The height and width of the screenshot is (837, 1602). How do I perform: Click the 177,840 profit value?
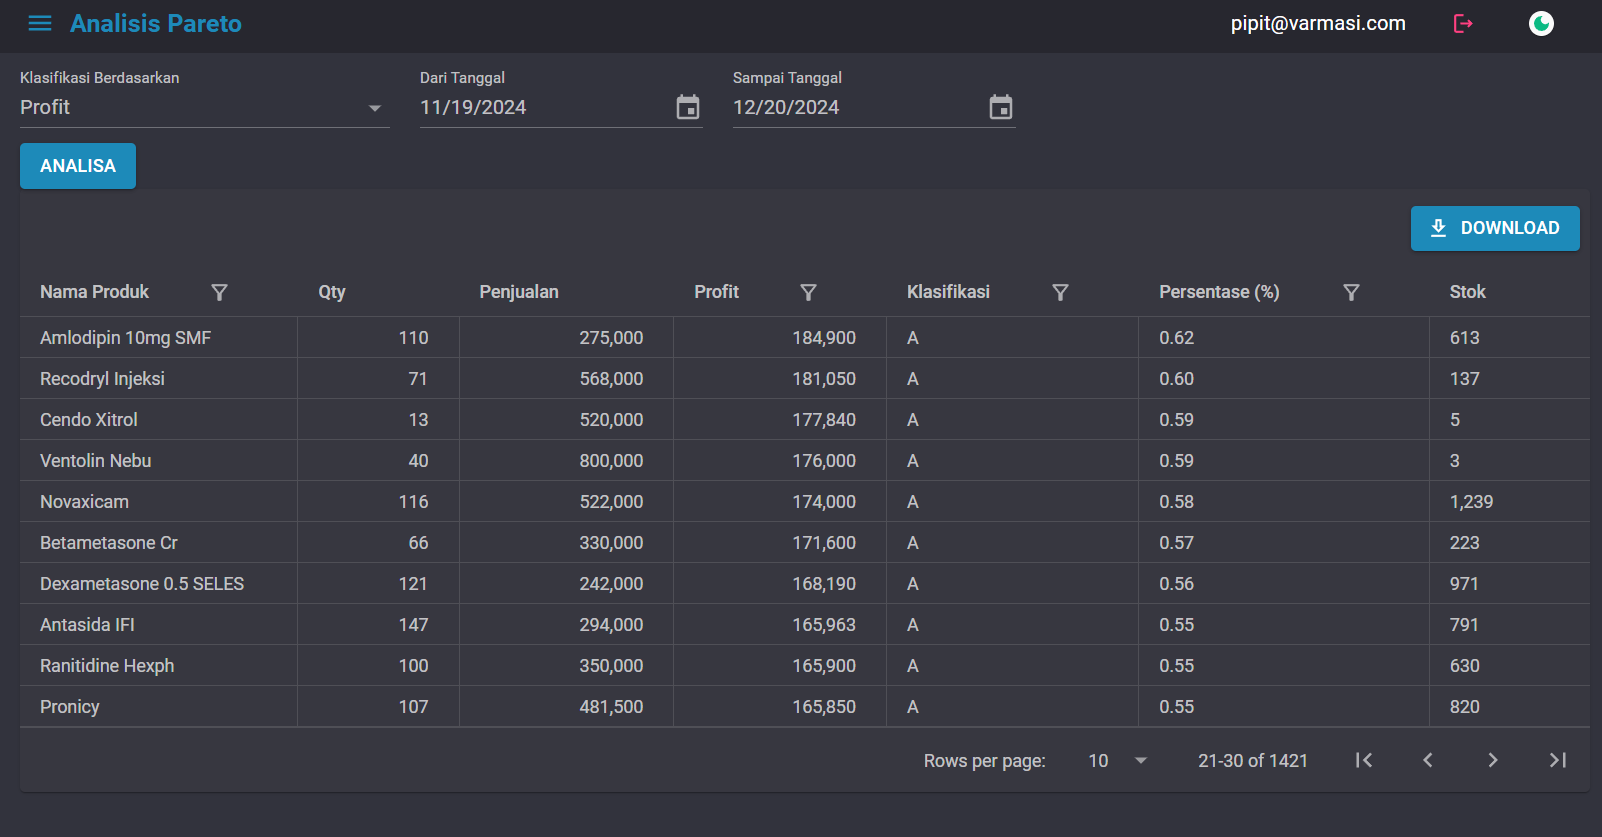pyautogui.click(x=824, y=420)
